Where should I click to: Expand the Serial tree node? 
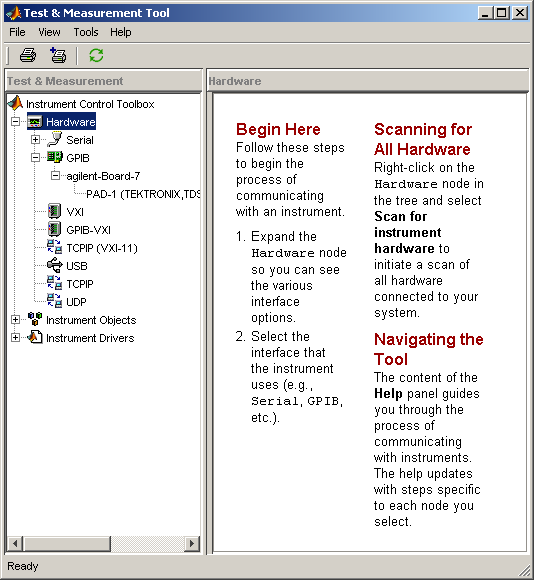point(35,139)
